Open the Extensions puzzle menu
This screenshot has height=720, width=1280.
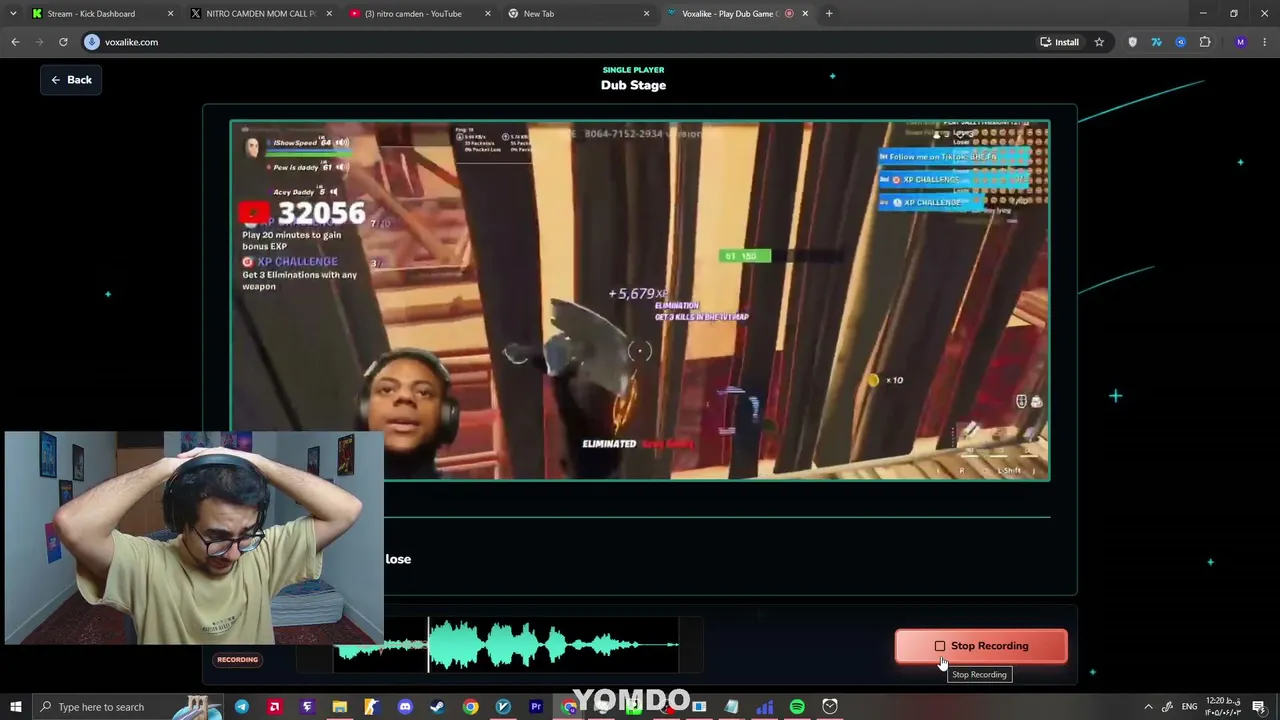click(x=1204, y=42)
